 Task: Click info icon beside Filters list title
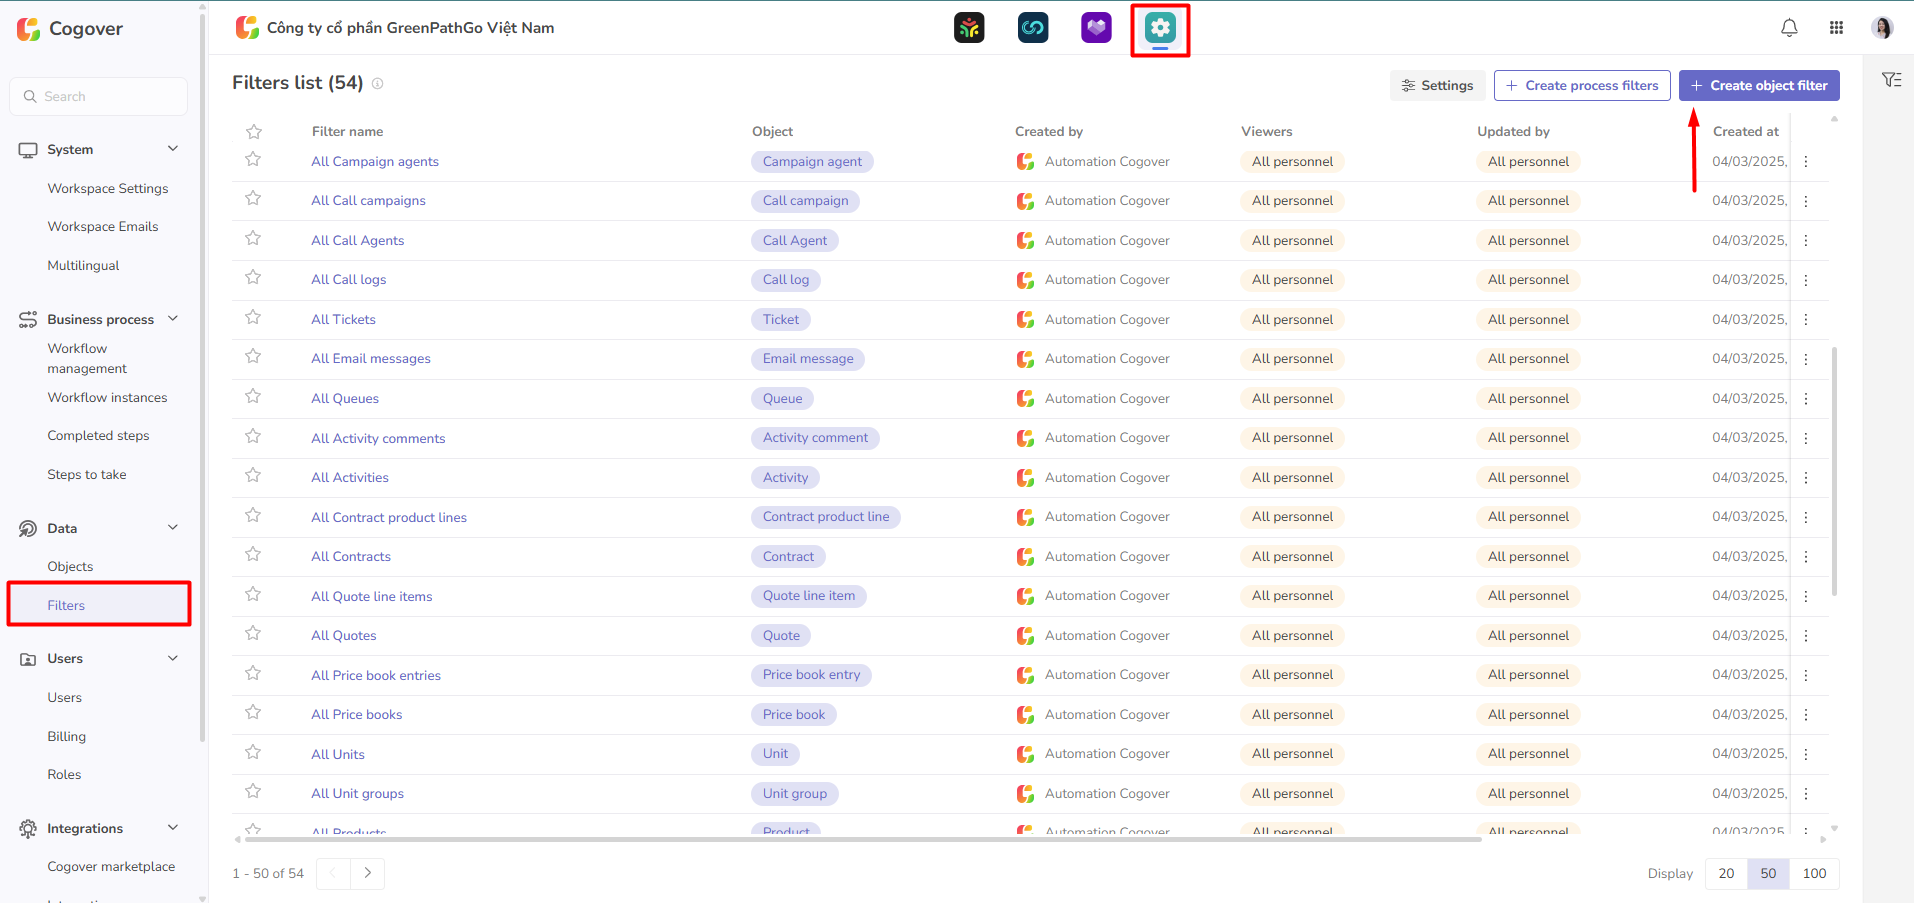[x=377, y=84]
